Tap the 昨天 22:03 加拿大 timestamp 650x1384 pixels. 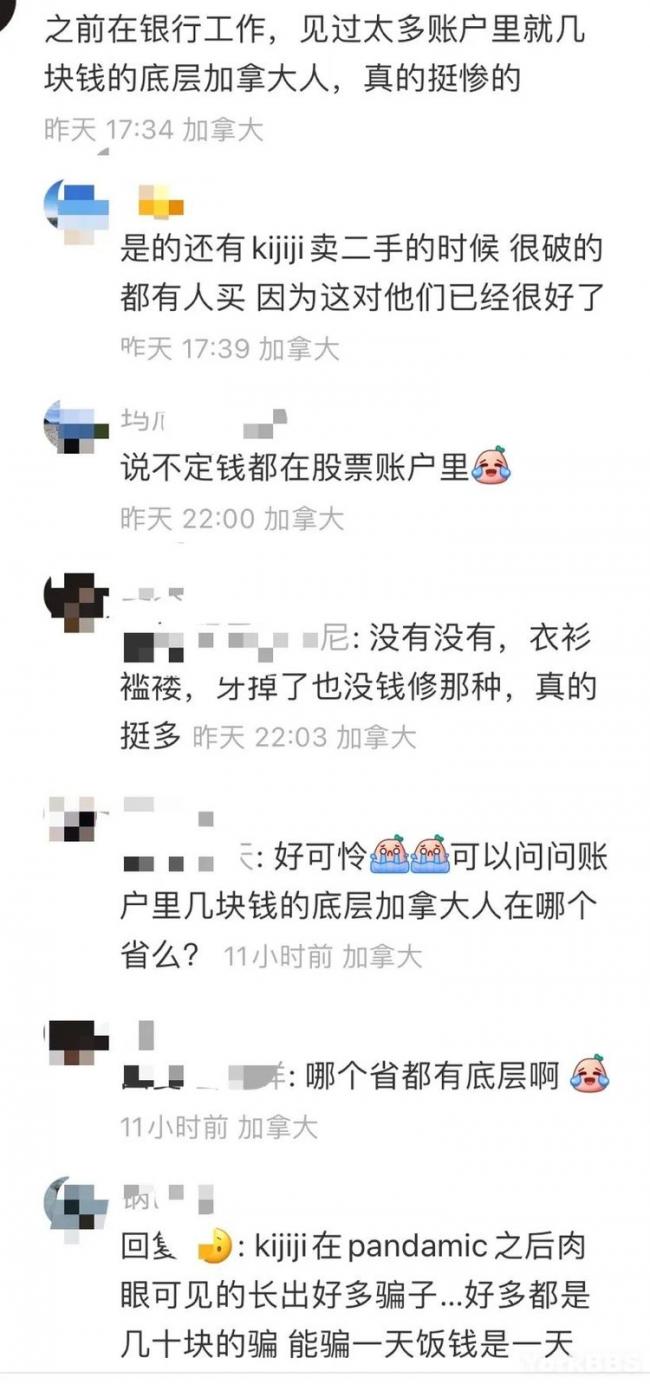304,737
